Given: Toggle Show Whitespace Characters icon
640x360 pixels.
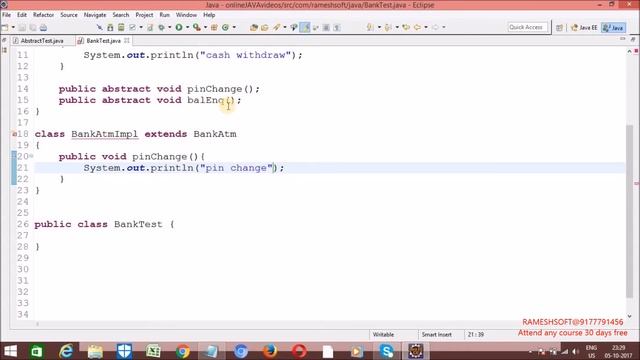Looking at the screenshot, I should [x=337, y=27].
